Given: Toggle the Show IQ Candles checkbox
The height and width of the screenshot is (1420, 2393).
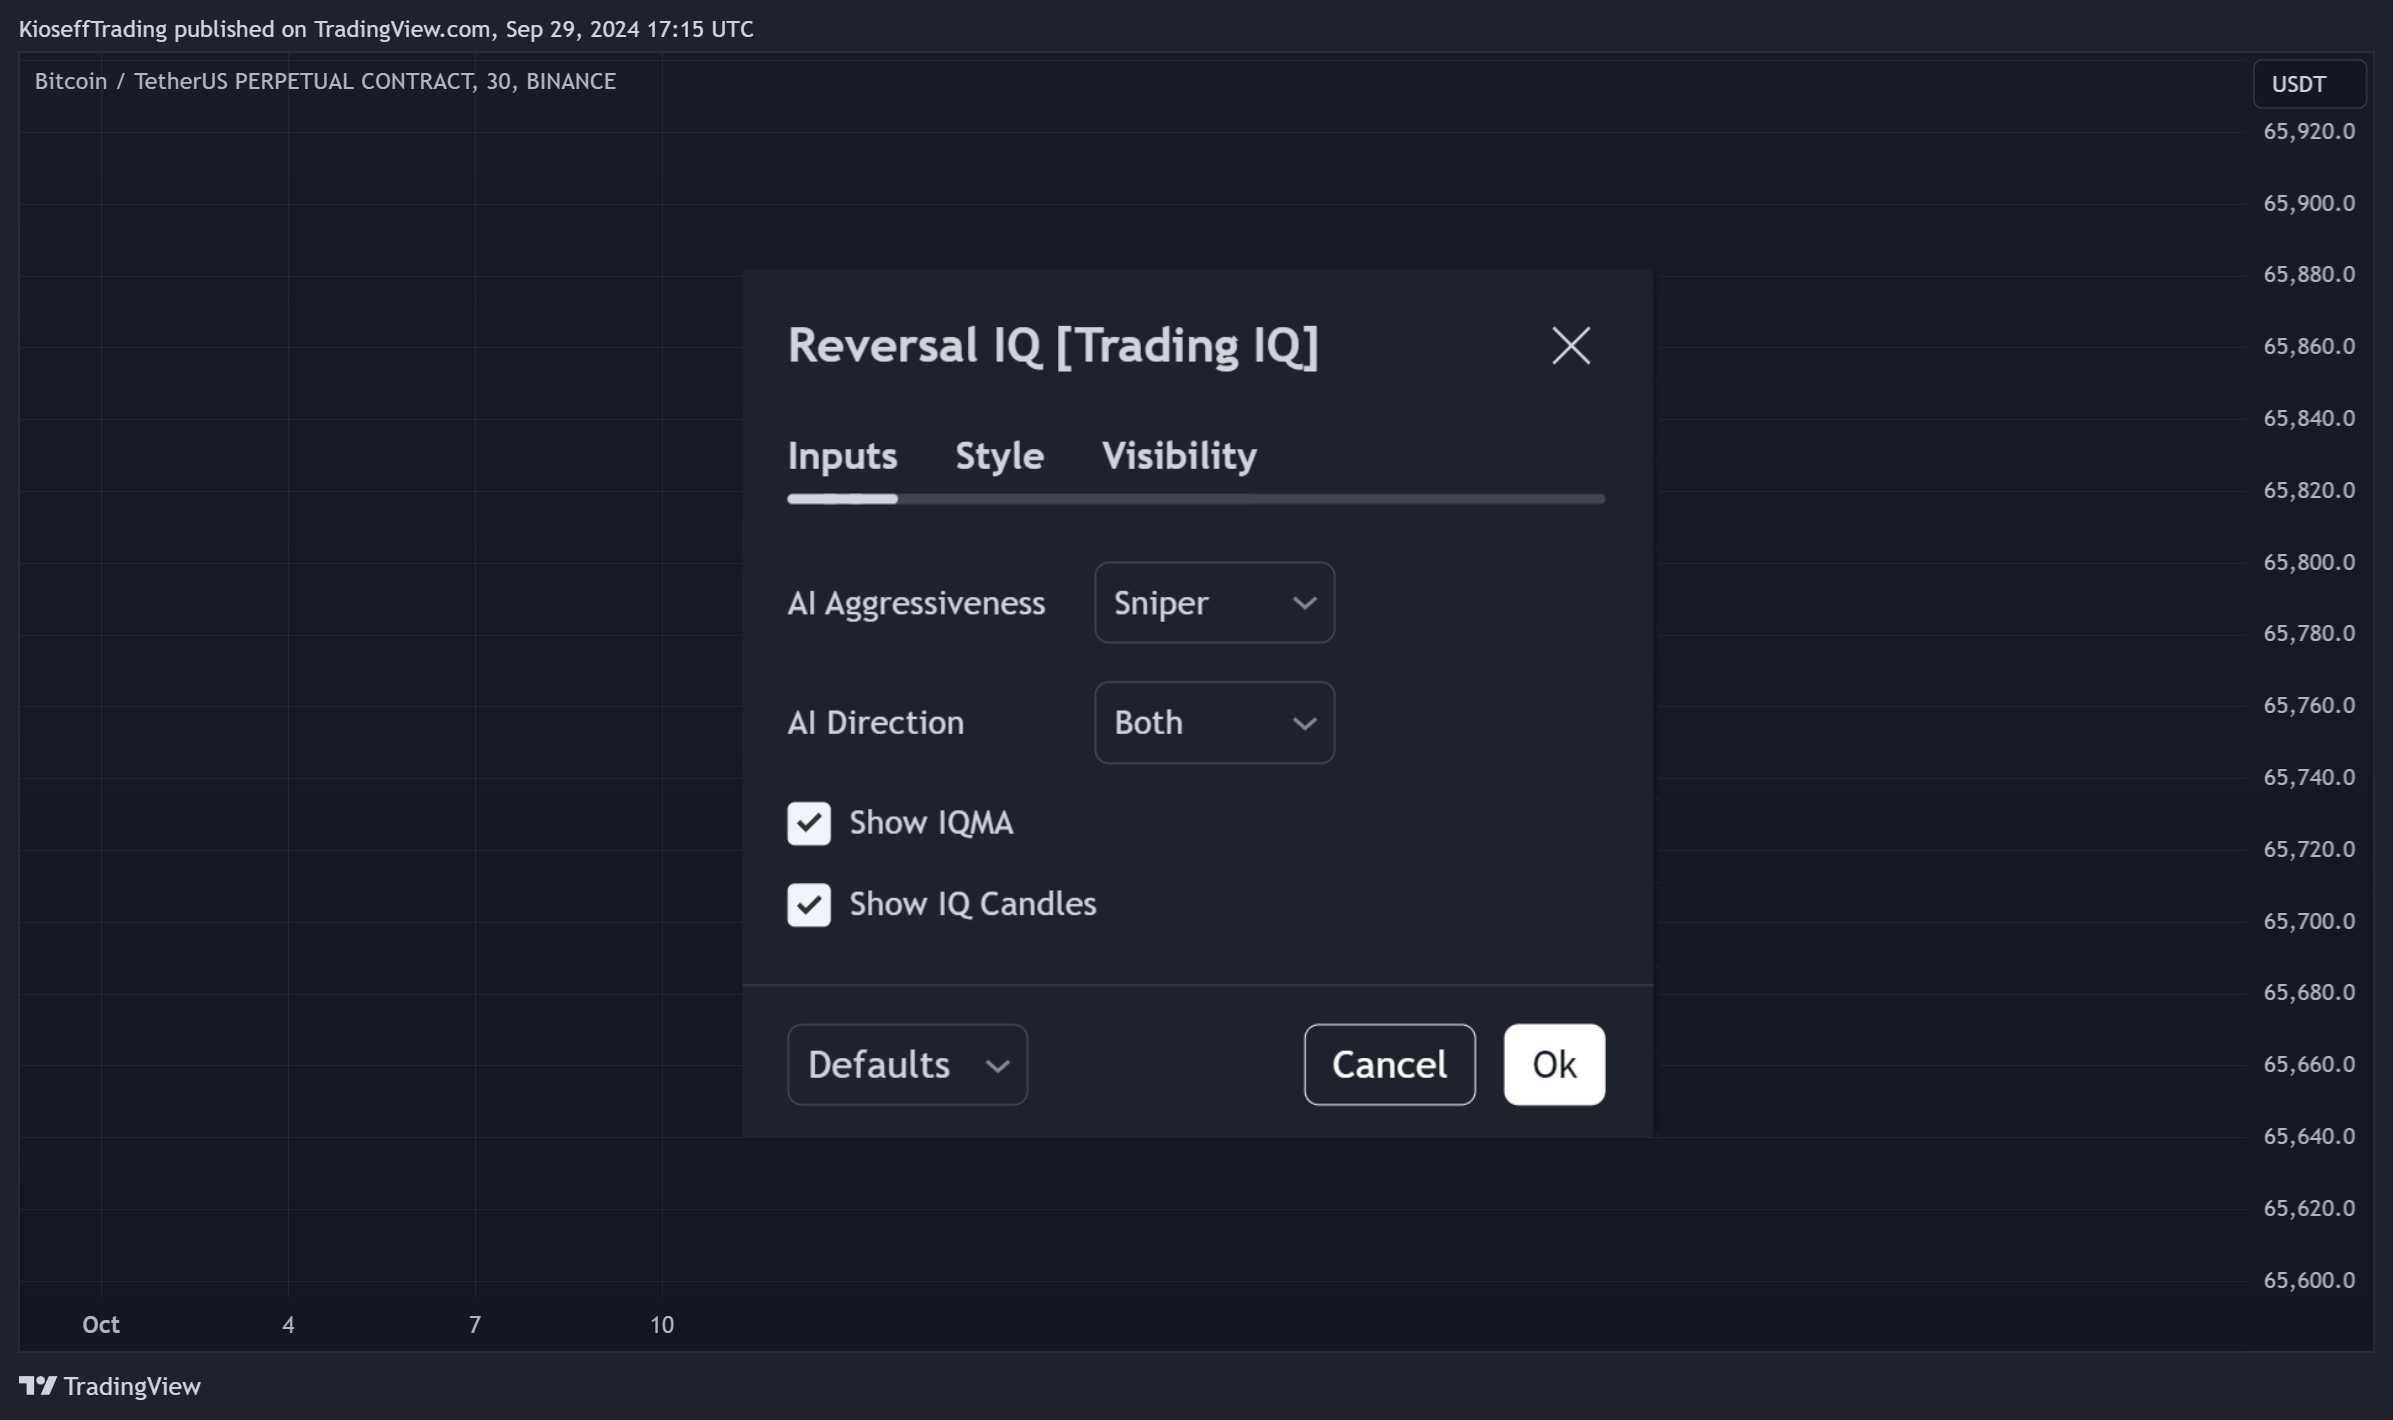Looking at the screenshot, I should click(x=809, y=905).
